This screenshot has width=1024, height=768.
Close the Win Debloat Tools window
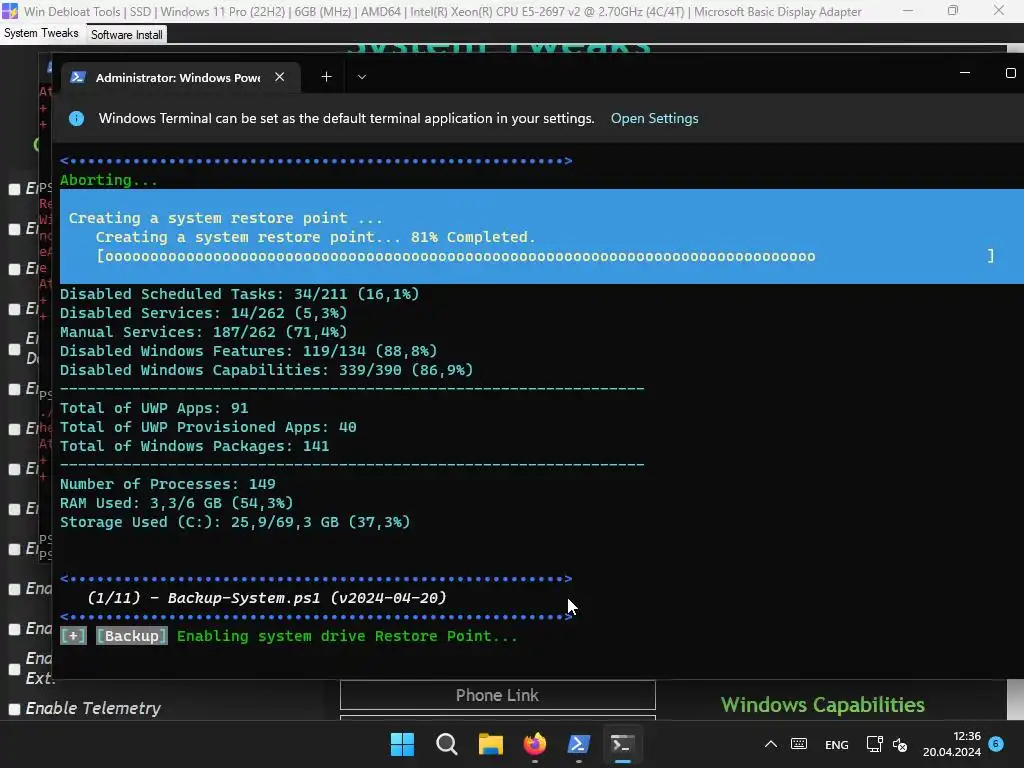pyautogui.click(x=999, y=11)
